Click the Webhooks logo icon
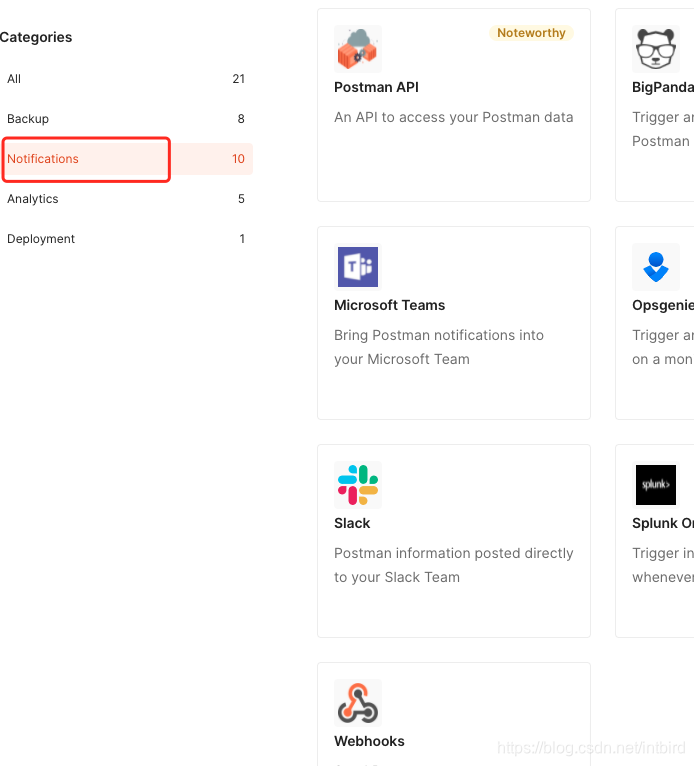This screenshot has height=766, width=694. [x=358, y=703]
